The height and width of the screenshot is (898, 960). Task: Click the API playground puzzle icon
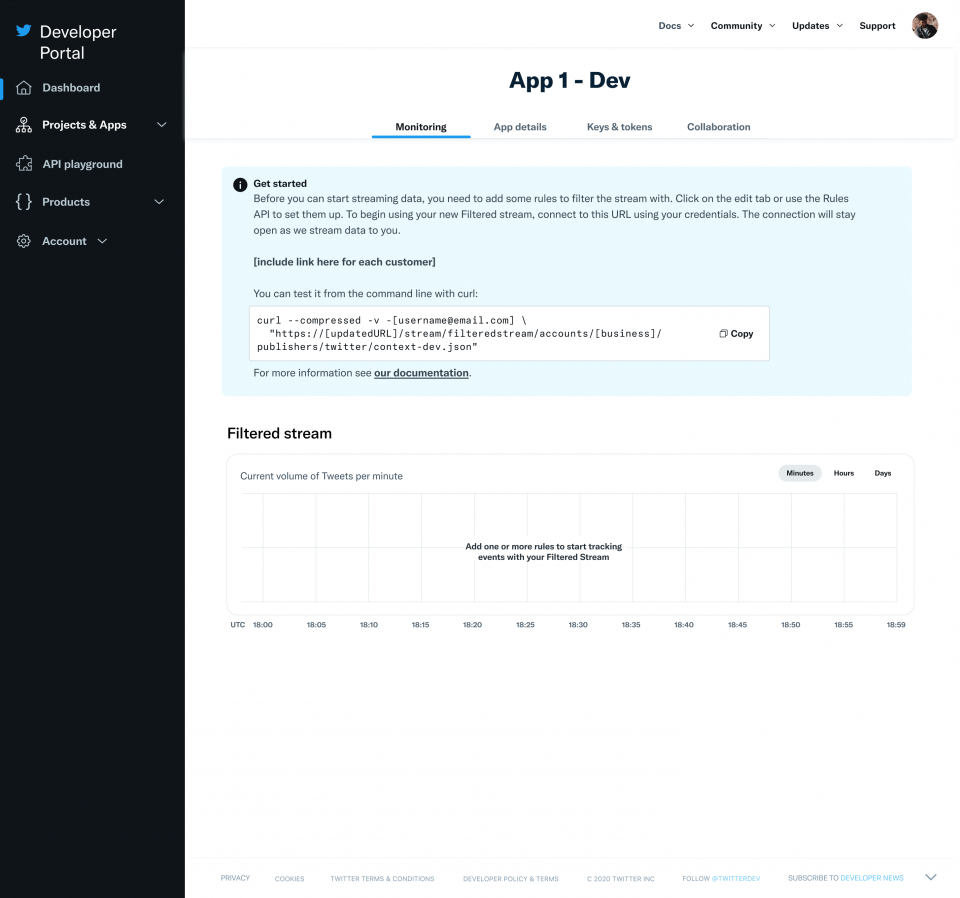[x=24, y=163]
